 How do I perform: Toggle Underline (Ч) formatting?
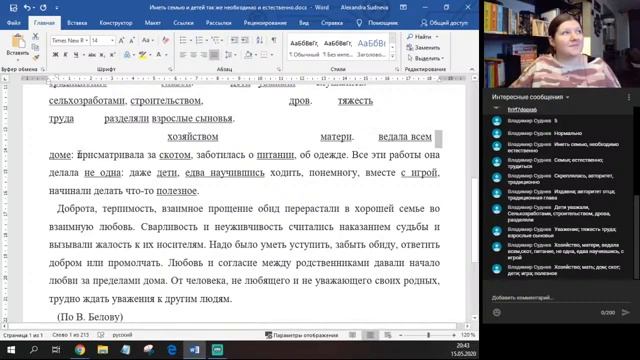76,55
